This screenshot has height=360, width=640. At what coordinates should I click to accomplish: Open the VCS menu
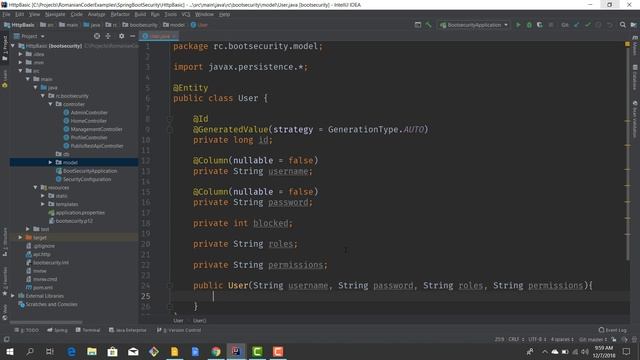coord(186,14)
